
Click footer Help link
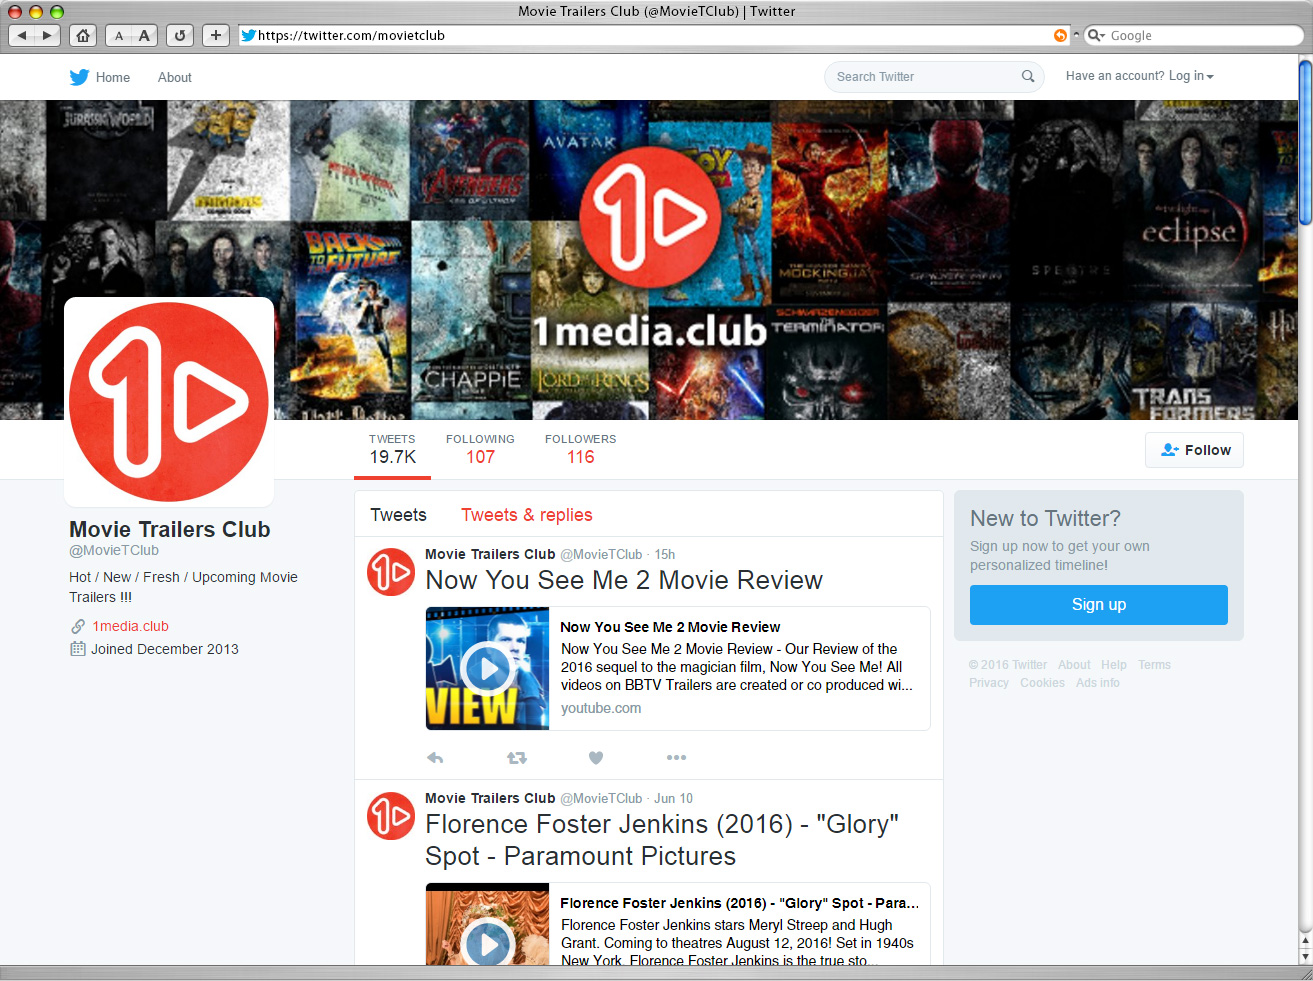[1114, 665]
